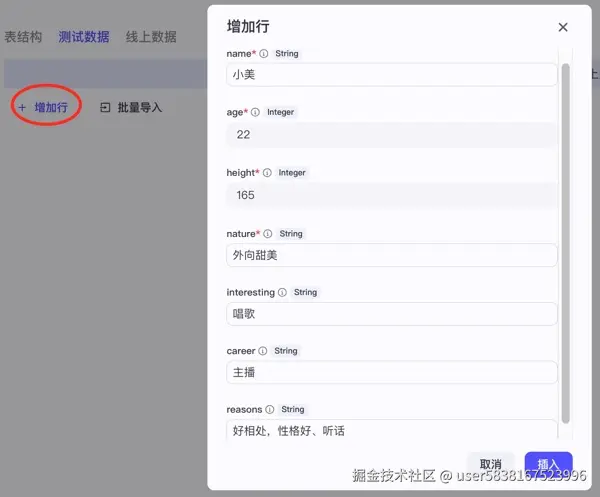Viewport: 600px width, 497px height.
Task: Focus the nature field with 外向甜美
Action: (x=391, y=255)
